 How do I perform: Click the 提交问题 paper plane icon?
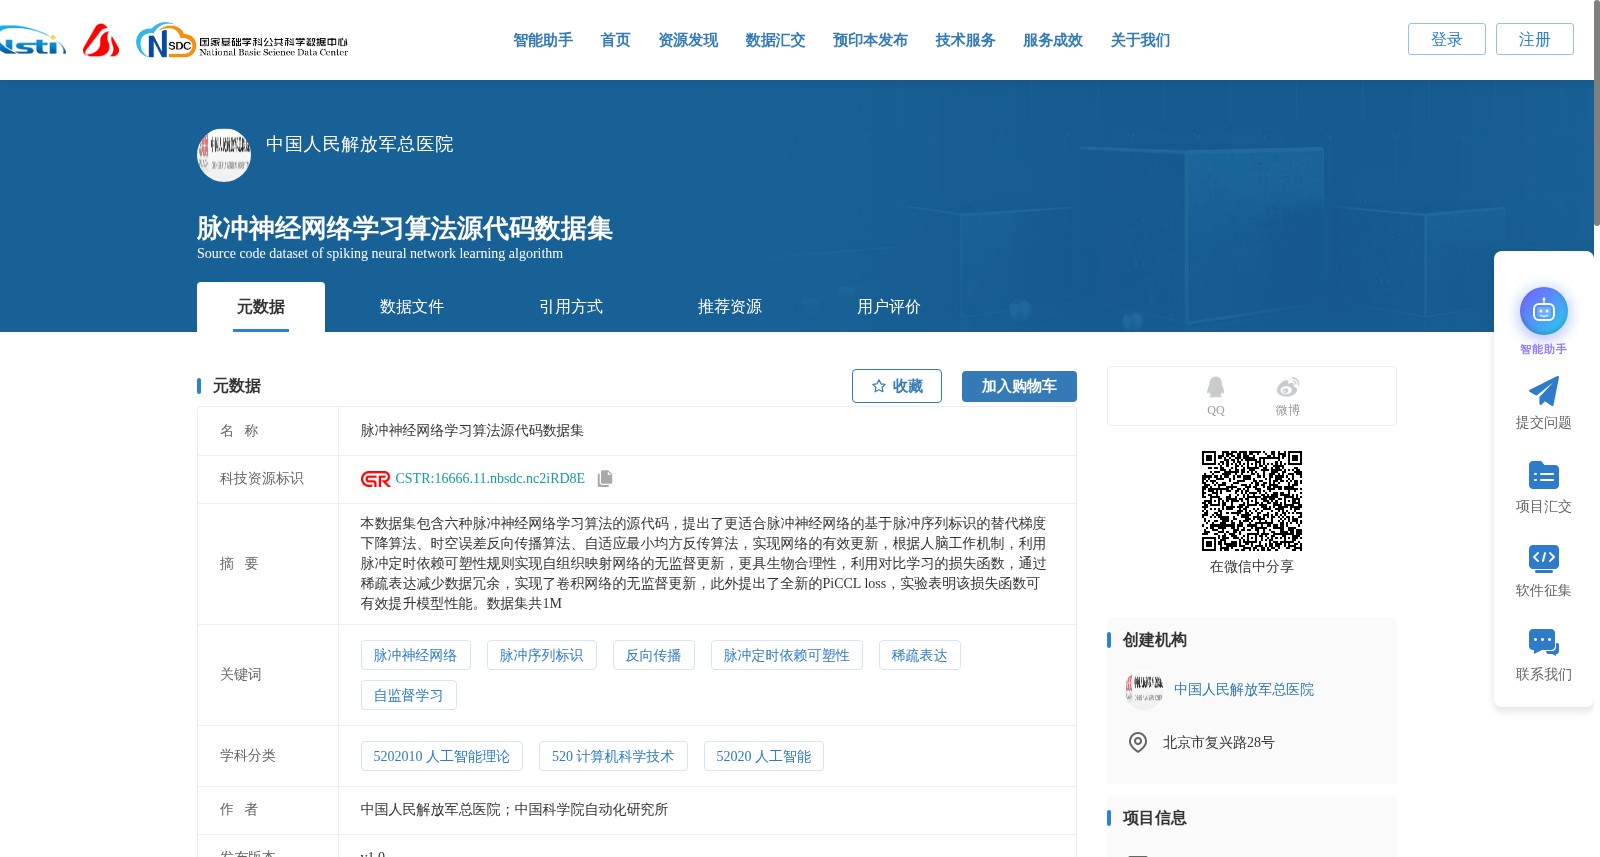coord(1543,391)
